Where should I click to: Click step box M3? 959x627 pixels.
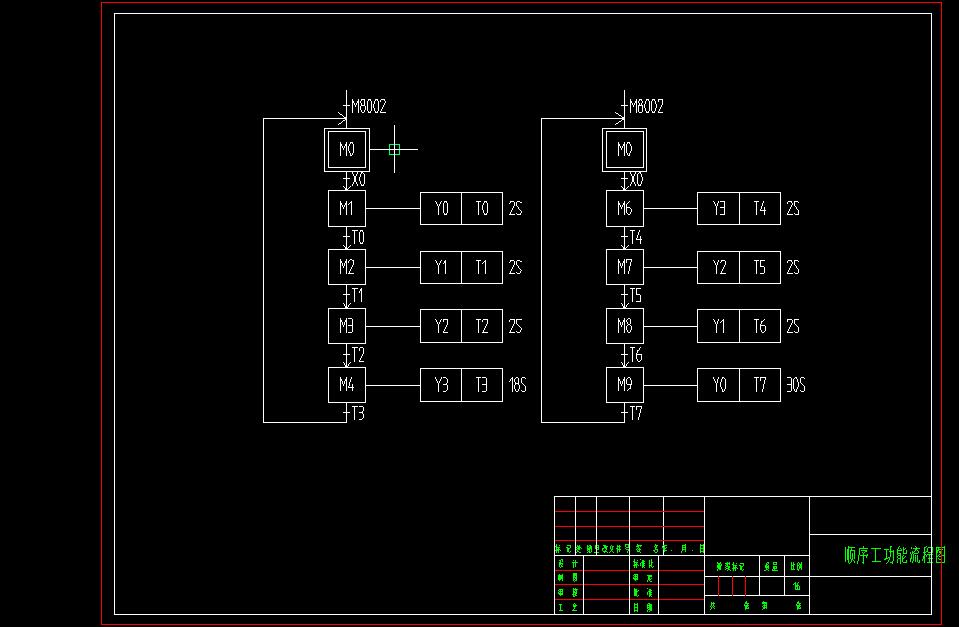tap(347, 326)
